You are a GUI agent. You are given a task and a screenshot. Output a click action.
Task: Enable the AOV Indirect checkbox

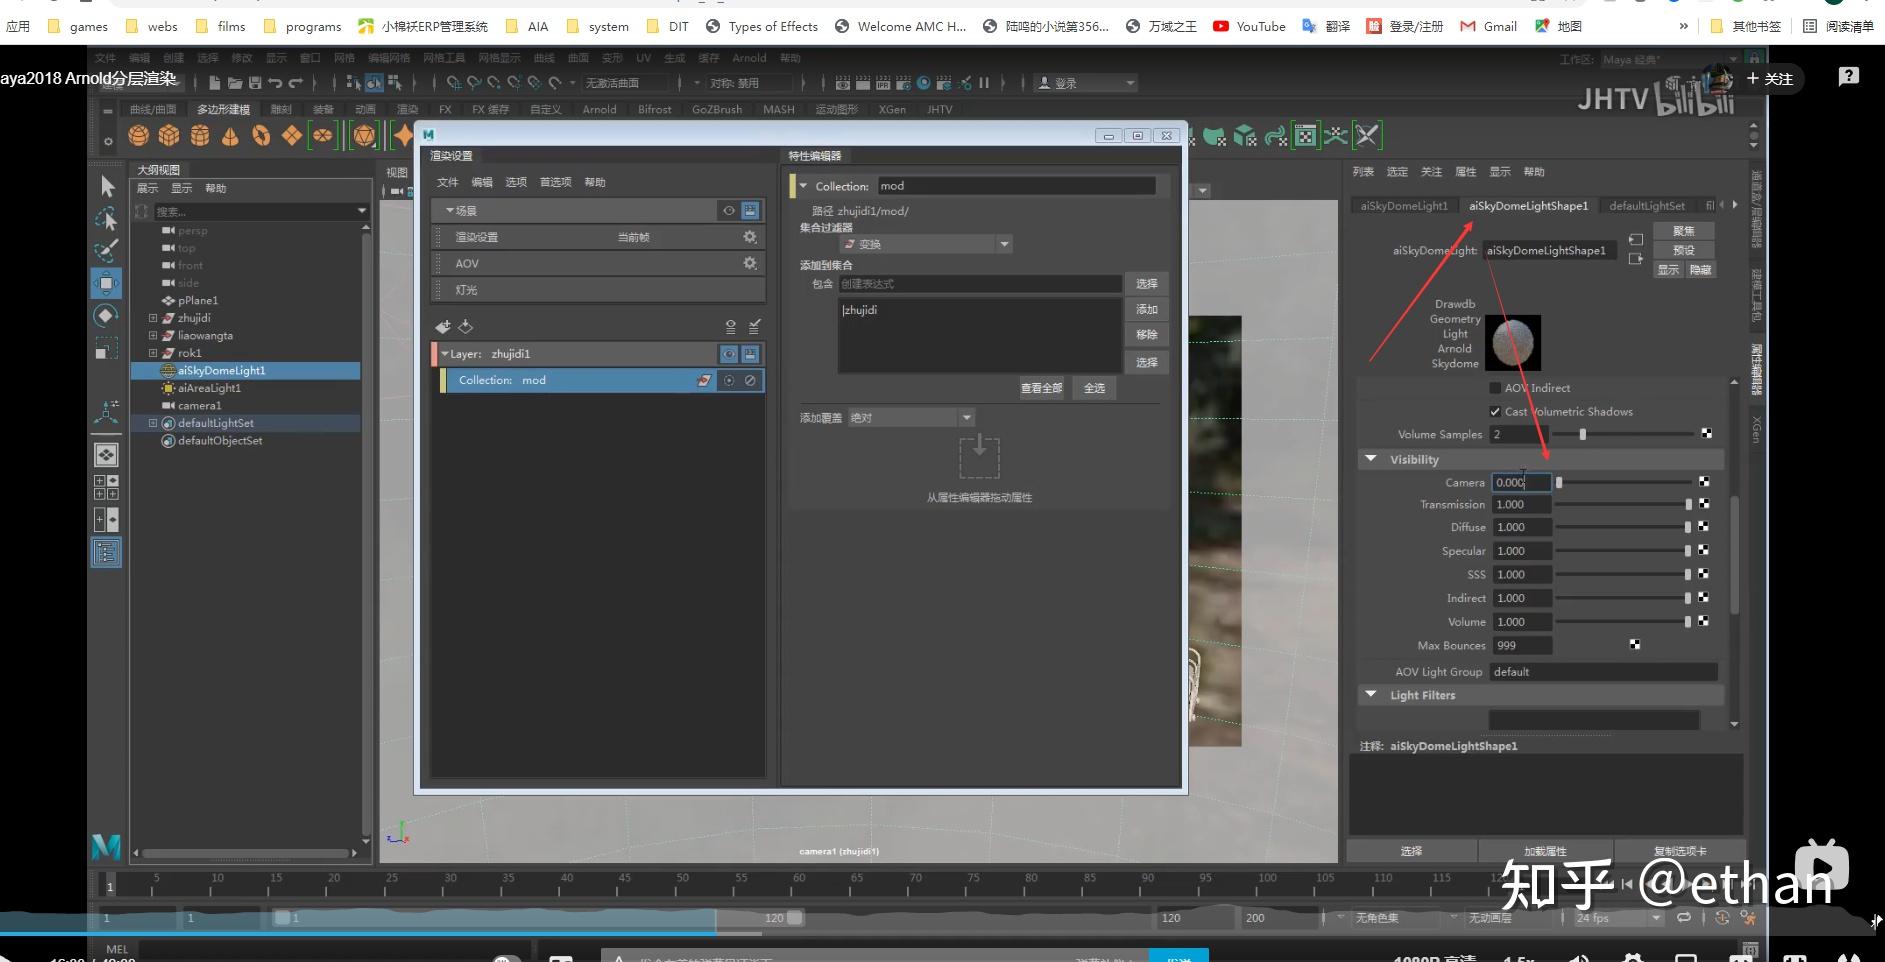click(x=1495, y=388)
